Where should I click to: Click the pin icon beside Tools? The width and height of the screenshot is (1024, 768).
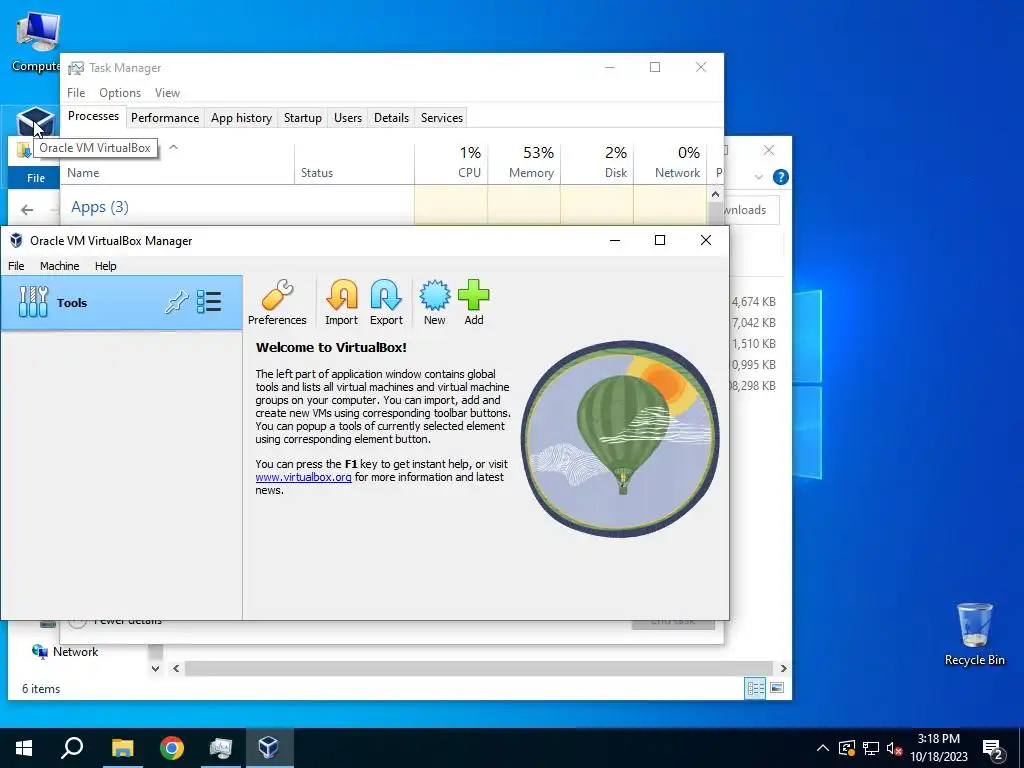[x=176, y=302]
